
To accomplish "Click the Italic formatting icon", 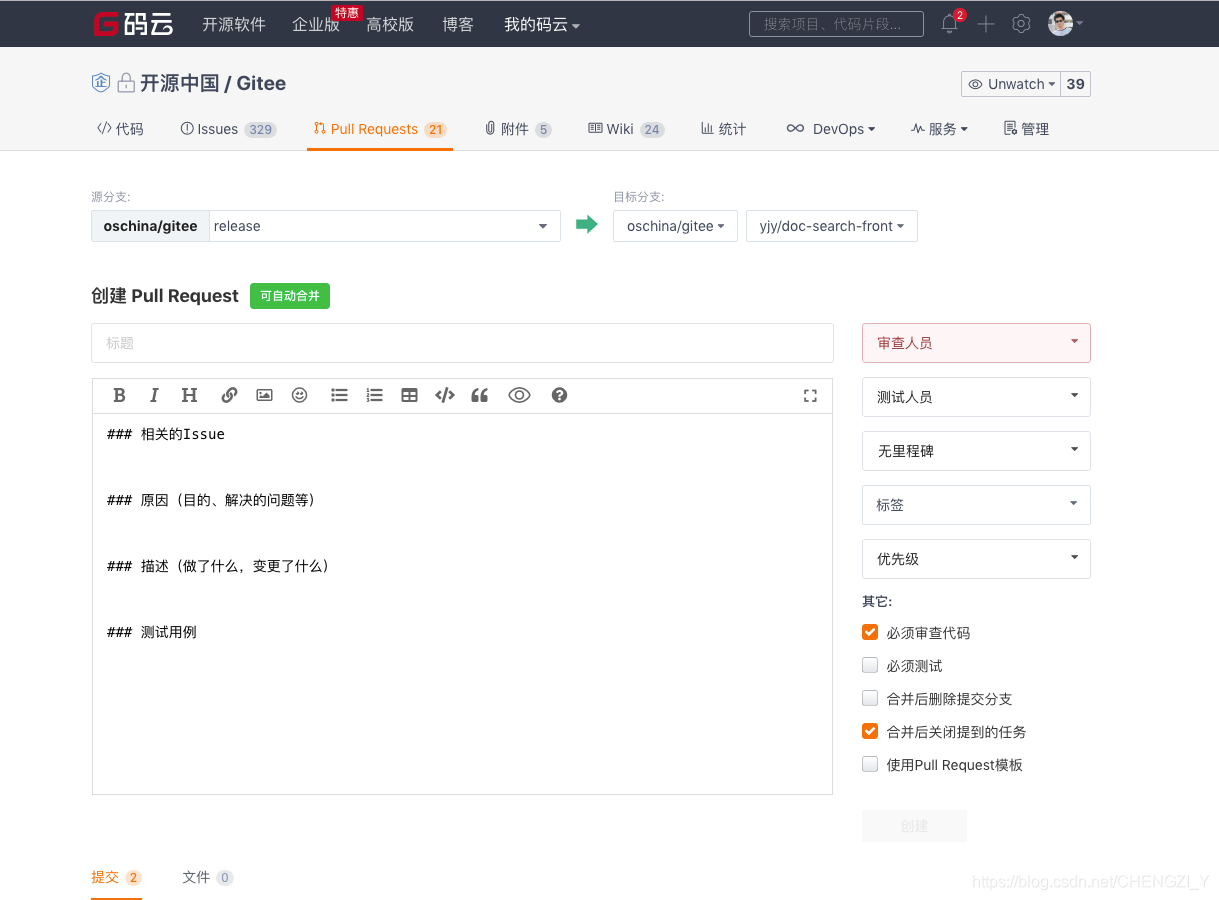I will click(x=154, y=395).
